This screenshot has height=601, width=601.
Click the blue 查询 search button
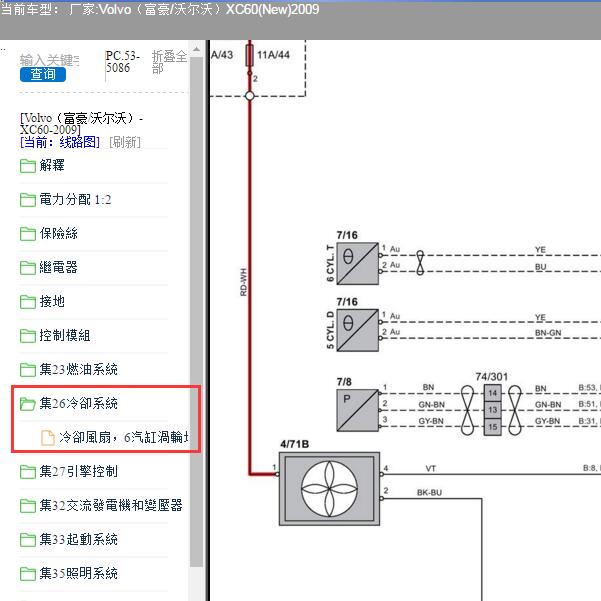[43, 74]
